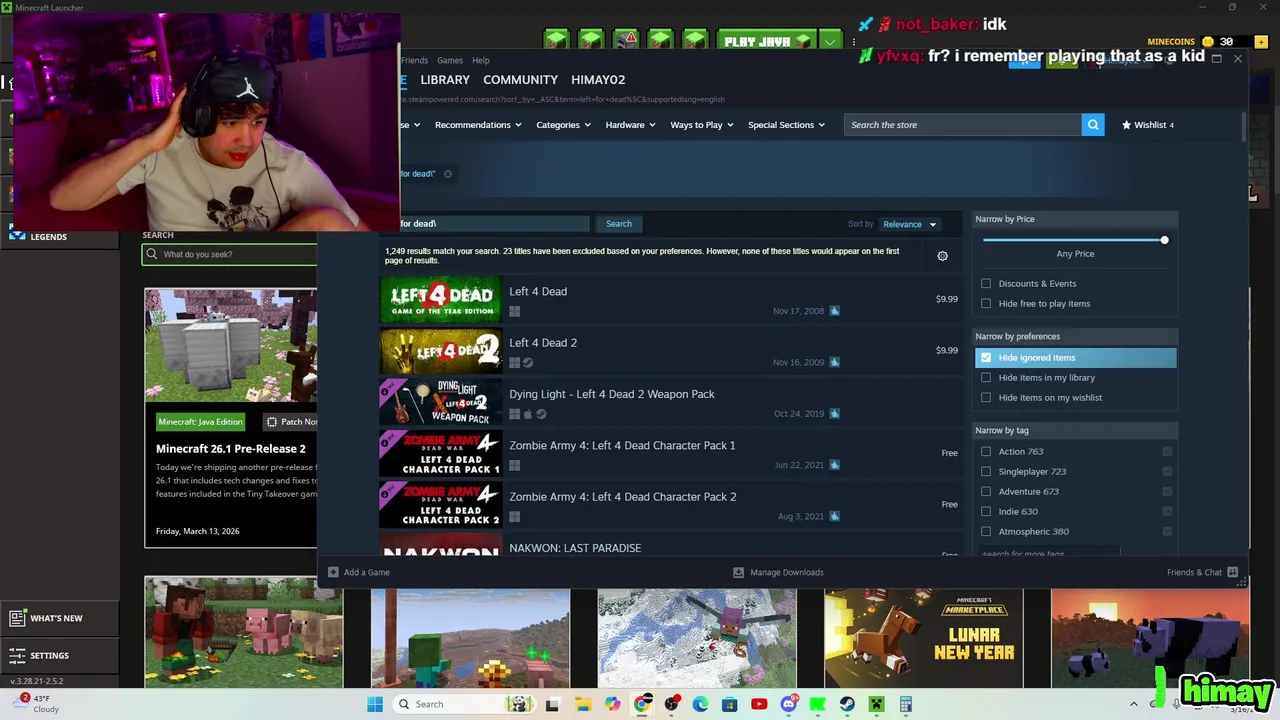This screenshot has height=720, width=1280.
Task: Select the instance icon with warning badge
Action: (x=626, y=40)
